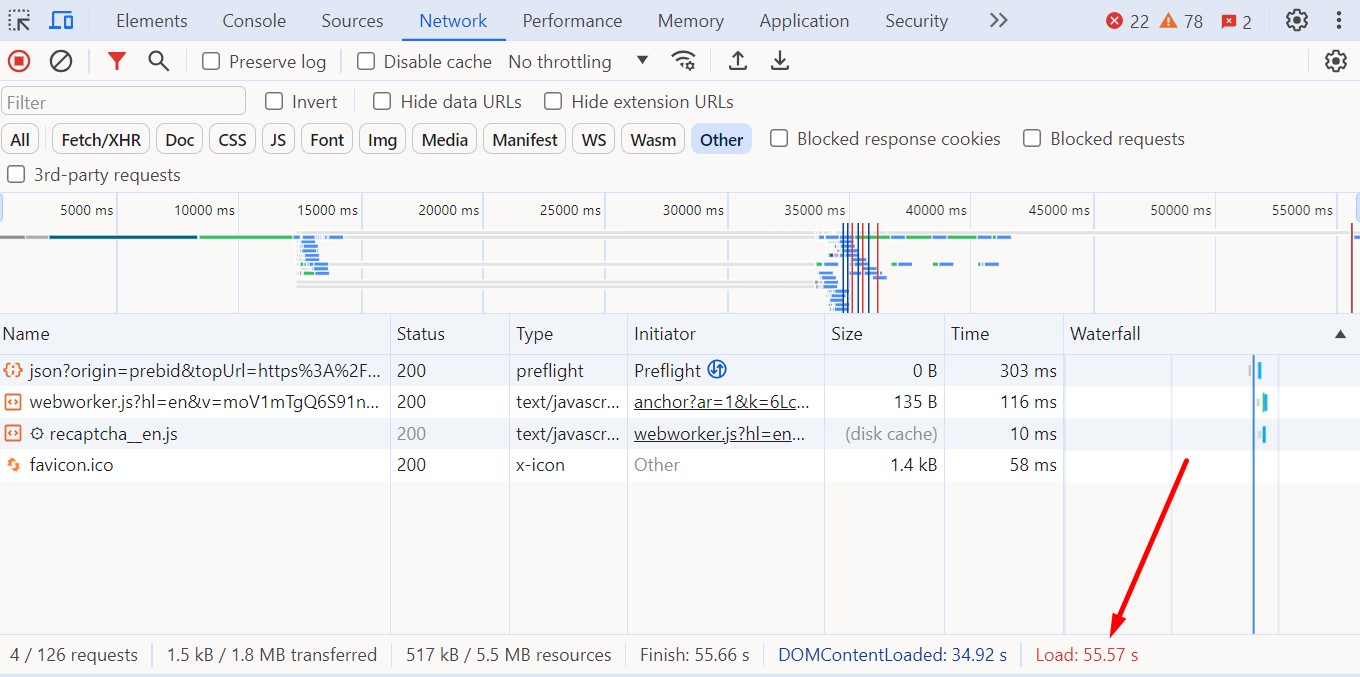This screenshot has height=677, width=1360.
Task: Import HAR file with upload arrow
Action: (738, 61)
